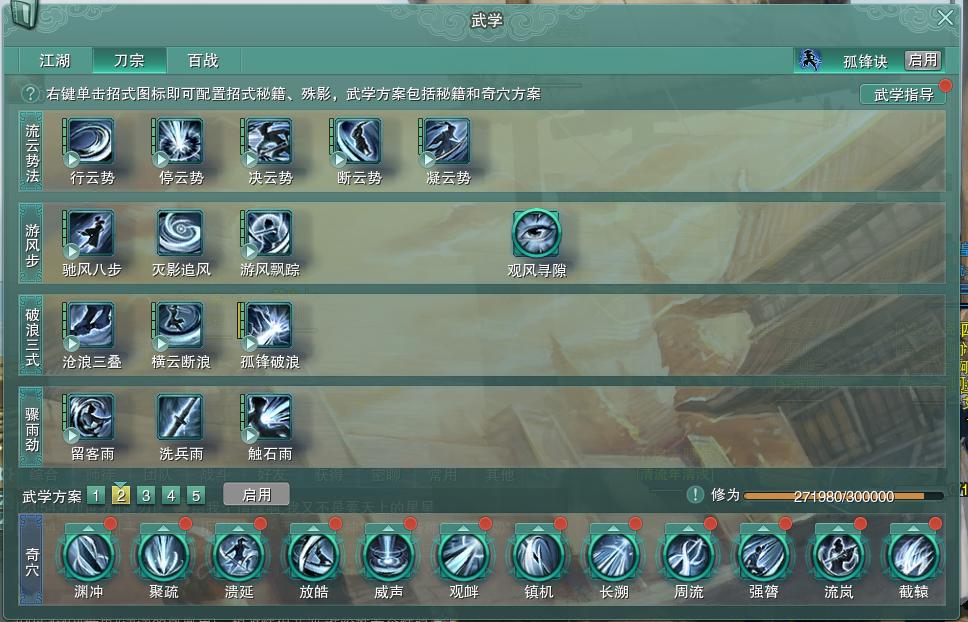Expand the 渊冲 talent slot

(x=89, y=555)
